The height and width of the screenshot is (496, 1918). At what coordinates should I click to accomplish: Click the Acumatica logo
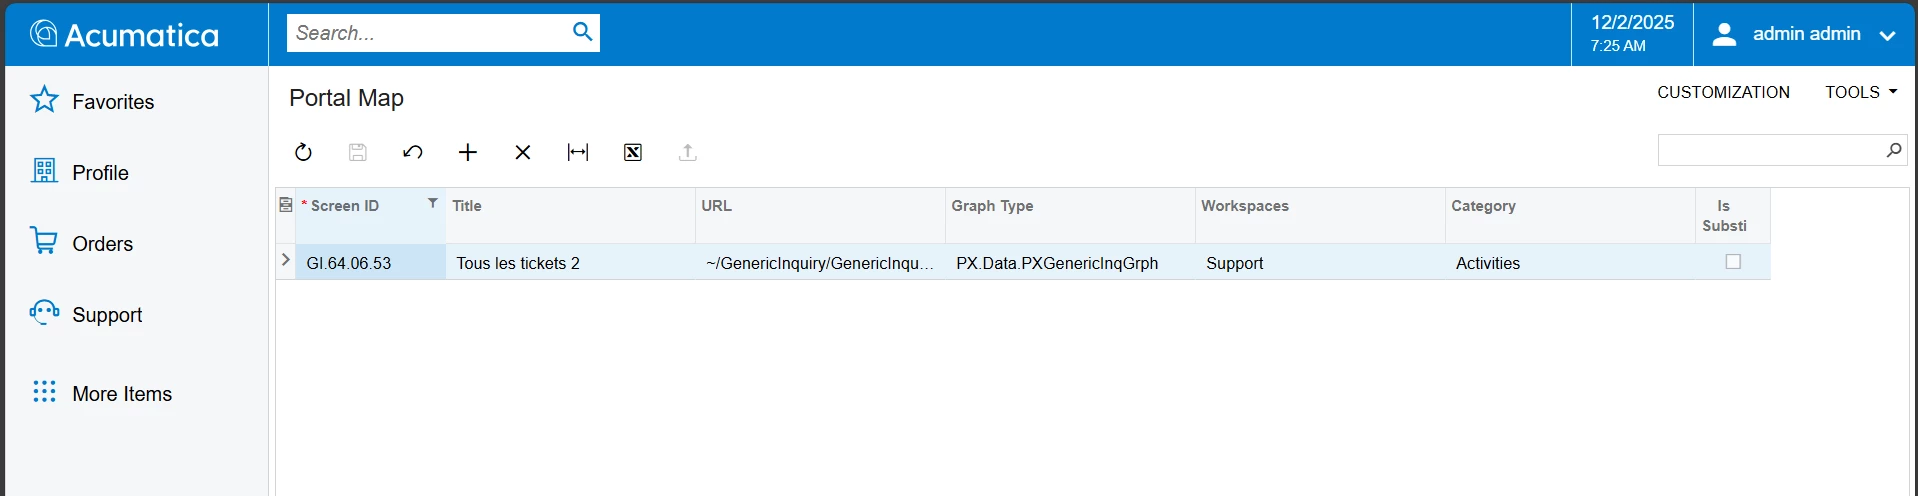pyautogui.click(x=124, y=35)
